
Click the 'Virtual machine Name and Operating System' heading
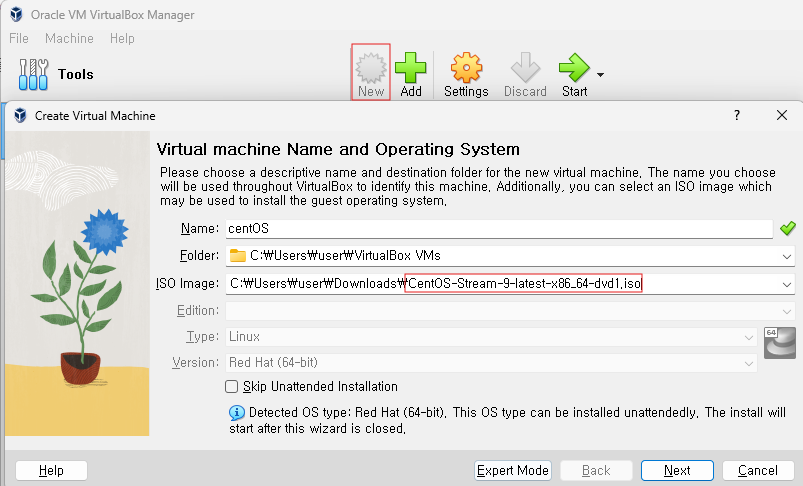coord(338,149)
